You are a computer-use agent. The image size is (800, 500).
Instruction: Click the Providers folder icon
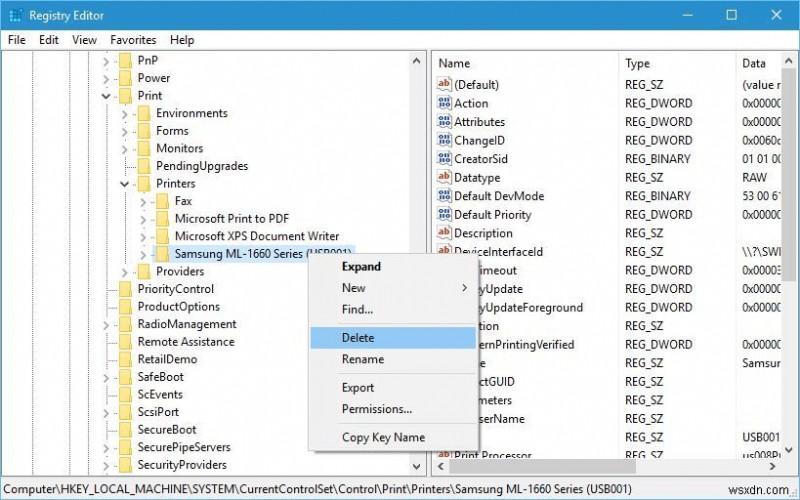144,271
